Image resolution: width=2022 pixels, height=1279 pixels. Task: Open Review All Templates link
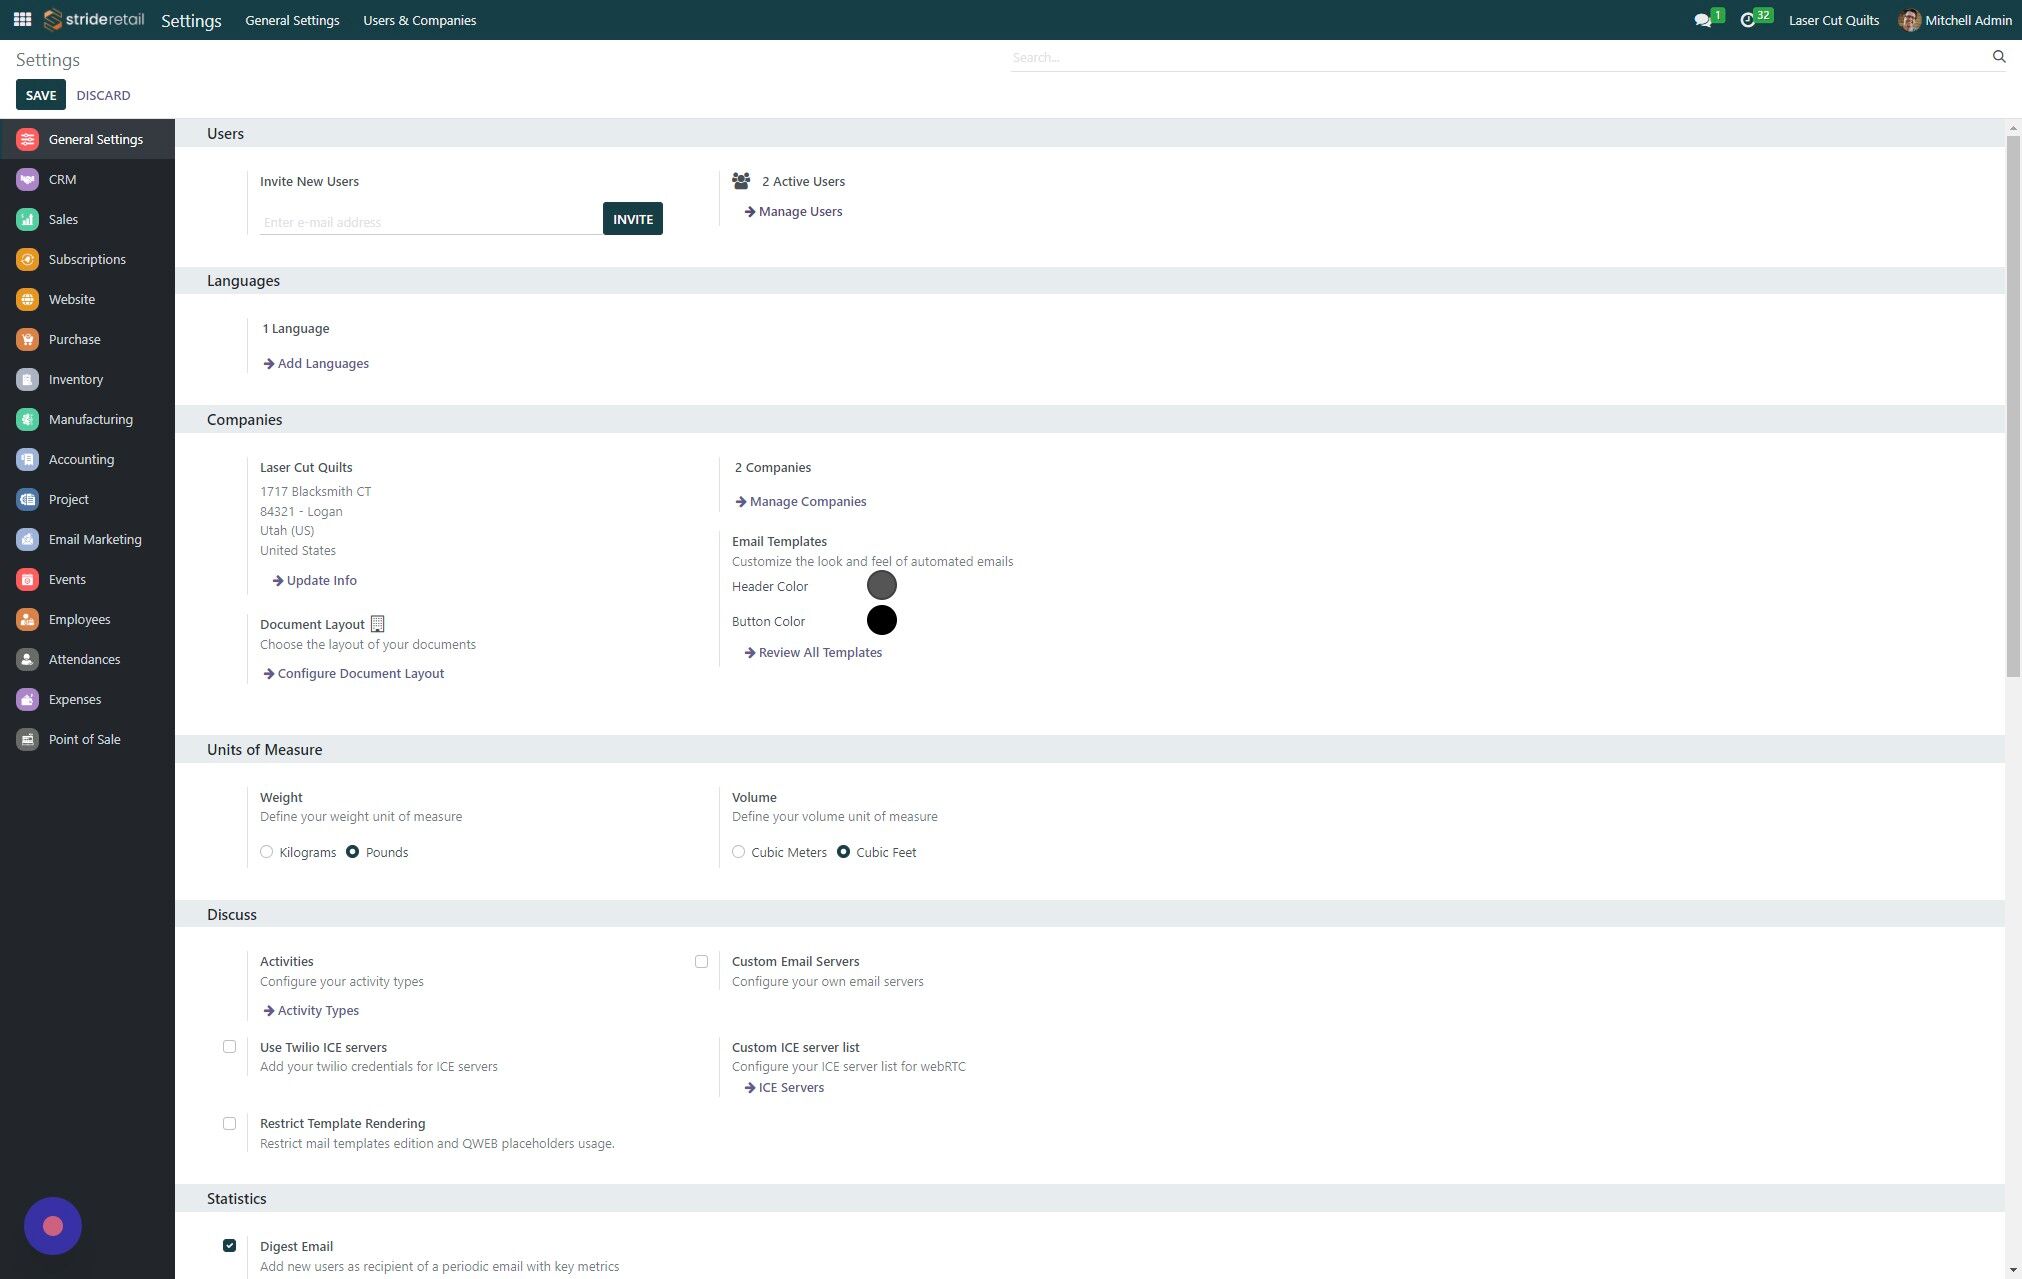813,653
